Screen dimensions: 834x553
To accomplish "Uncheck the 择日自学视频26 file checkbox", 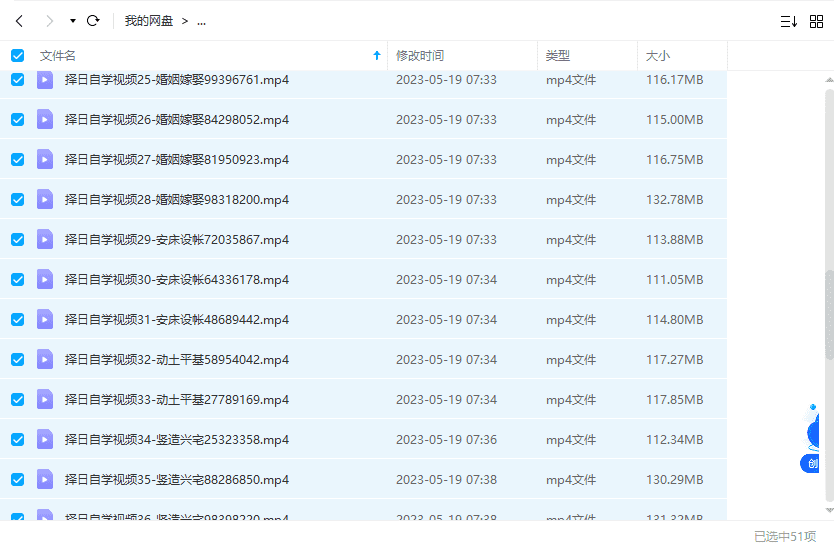I will [x=17, y=119].
